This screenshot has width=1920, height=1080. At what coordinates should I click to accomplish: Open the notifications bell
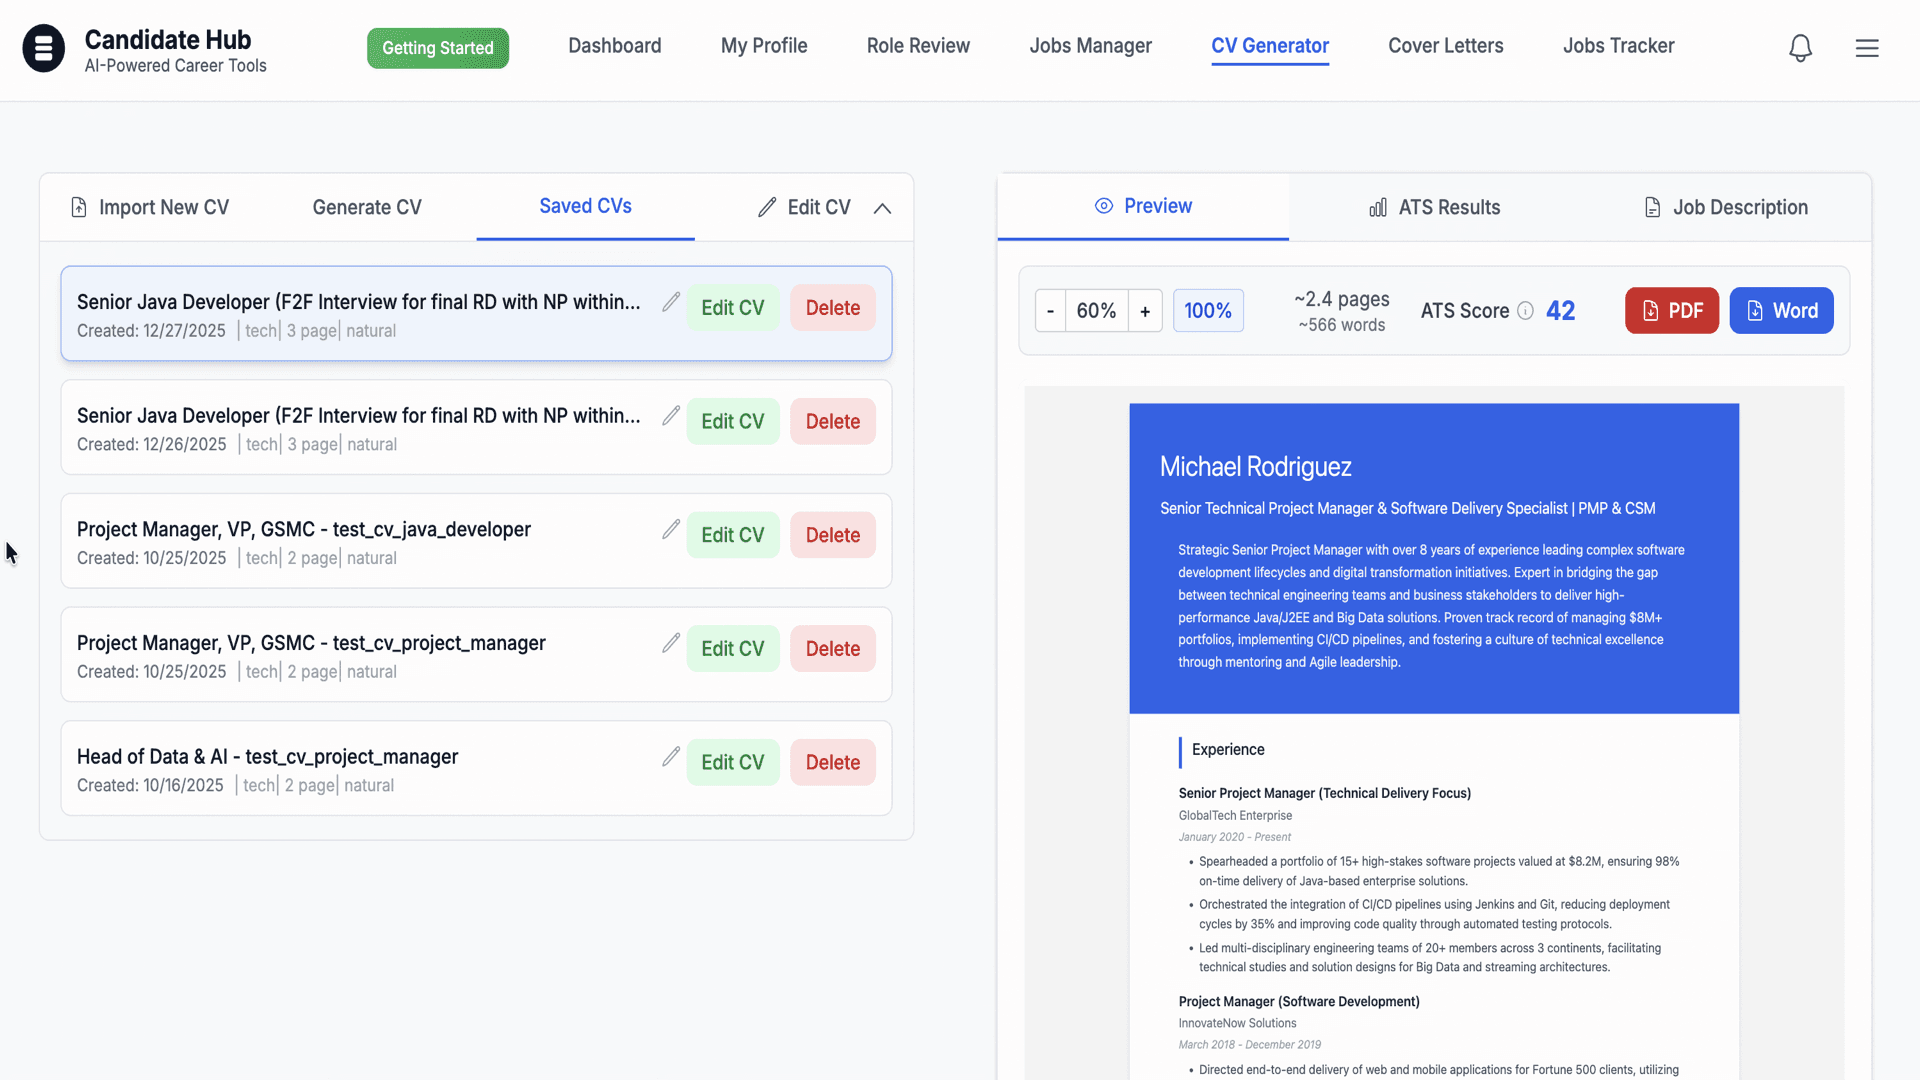[1800, 48]
